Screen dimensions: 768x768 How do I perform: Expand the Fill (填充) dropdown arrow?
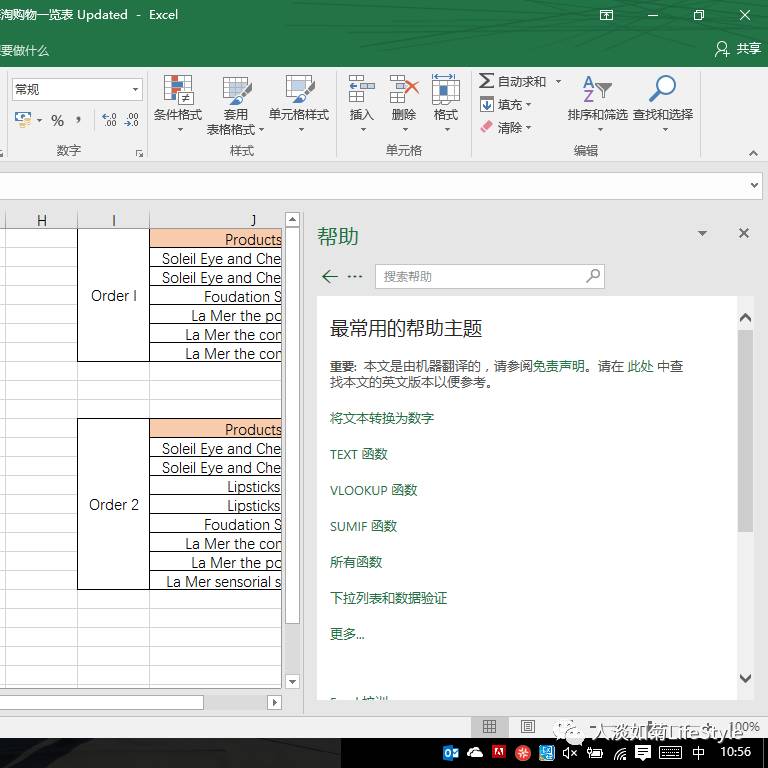point(528,104)
